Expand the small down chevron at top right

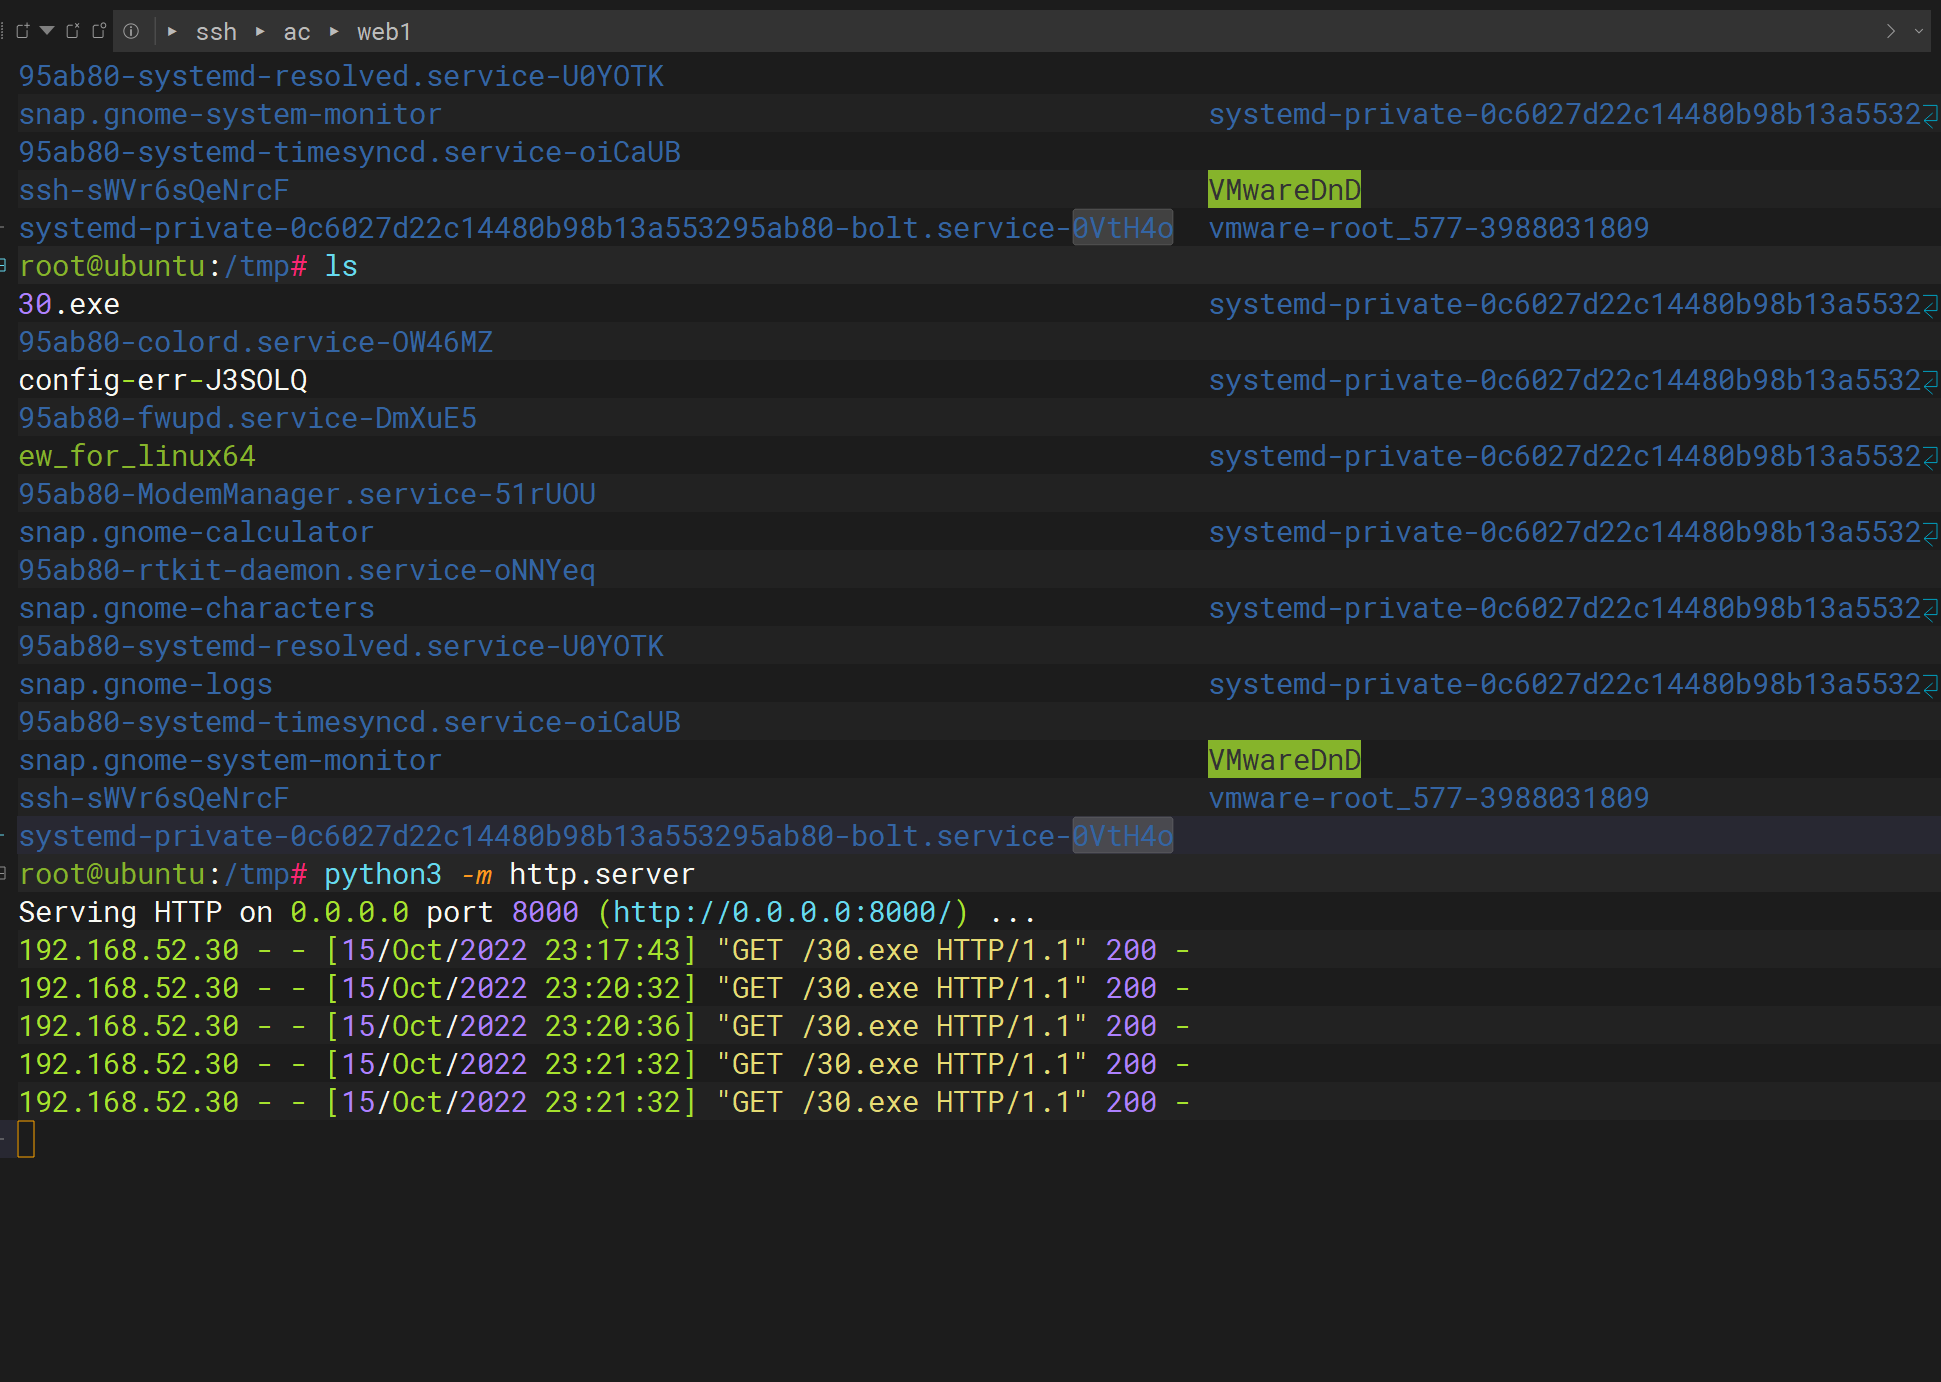click(x=1919, y=31)
